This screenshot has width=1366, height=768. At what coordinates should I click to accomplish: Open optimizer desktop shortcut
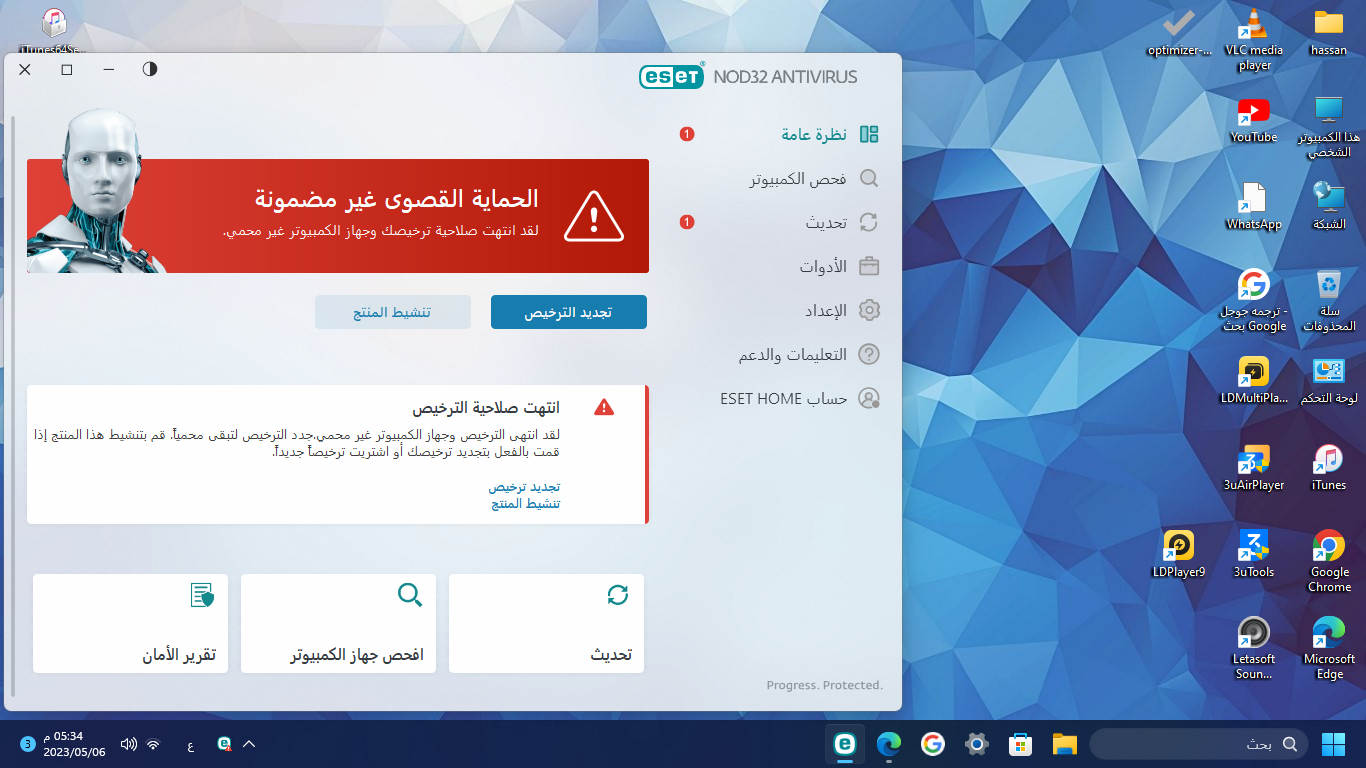click(1179, 33)
